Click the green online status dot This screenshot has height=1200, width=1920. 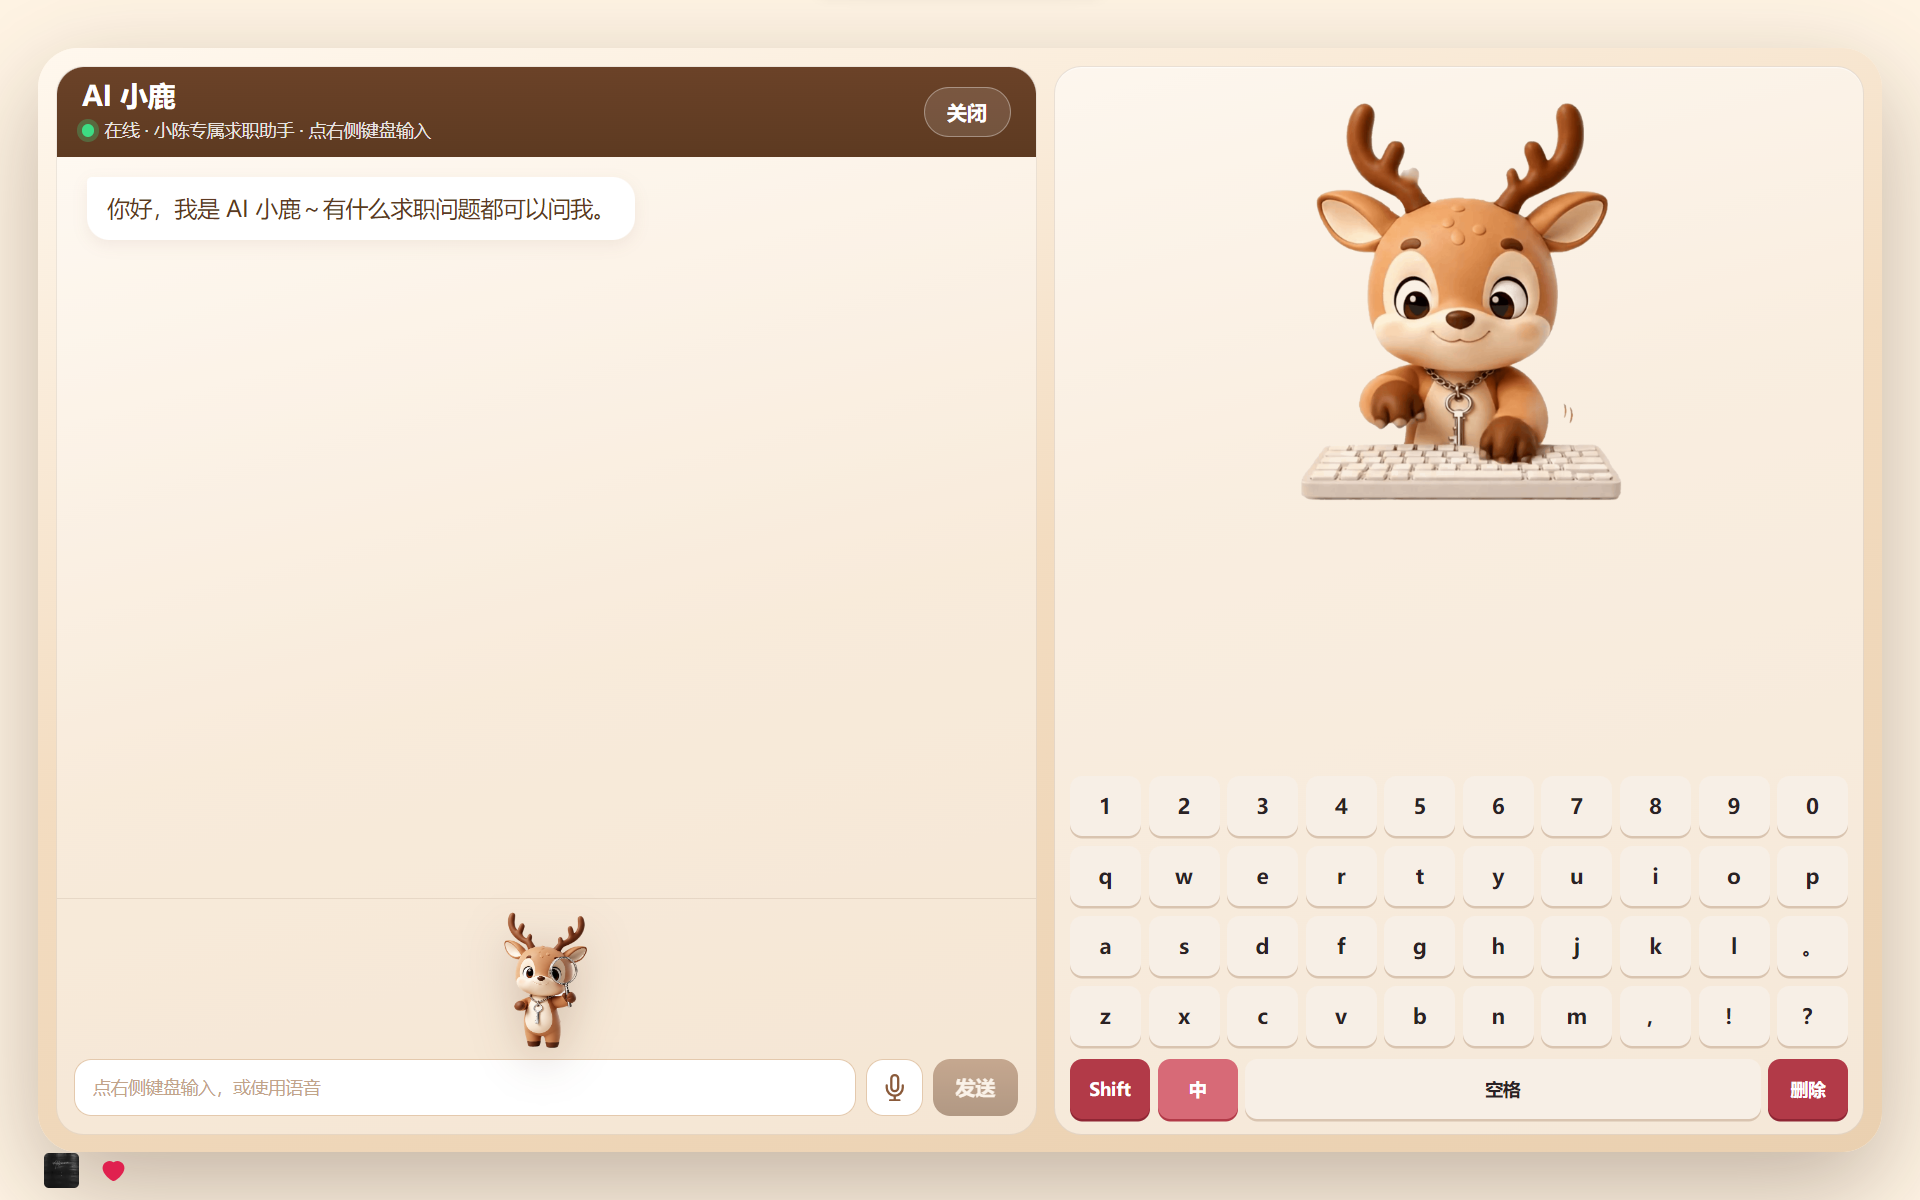pos(88,130)
